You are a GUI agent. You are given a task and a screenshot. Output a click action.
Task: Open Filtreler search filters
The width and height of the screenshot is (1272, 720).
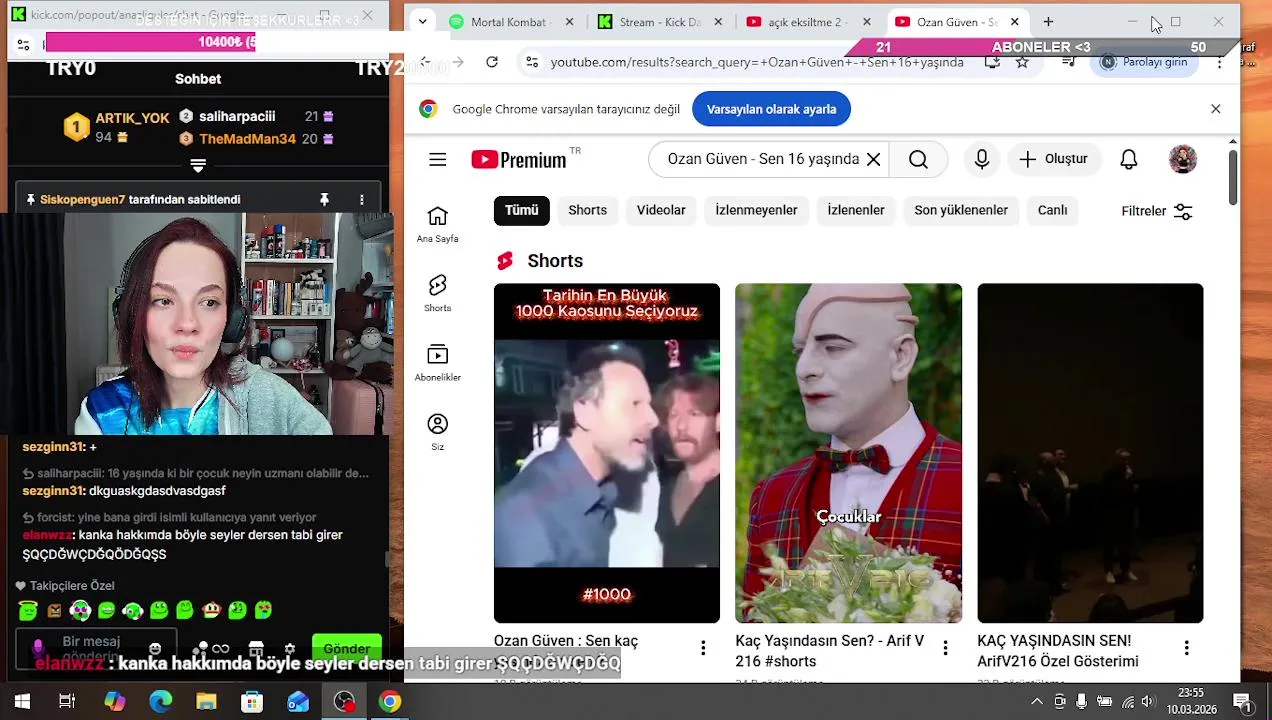tap(1157, 211)
